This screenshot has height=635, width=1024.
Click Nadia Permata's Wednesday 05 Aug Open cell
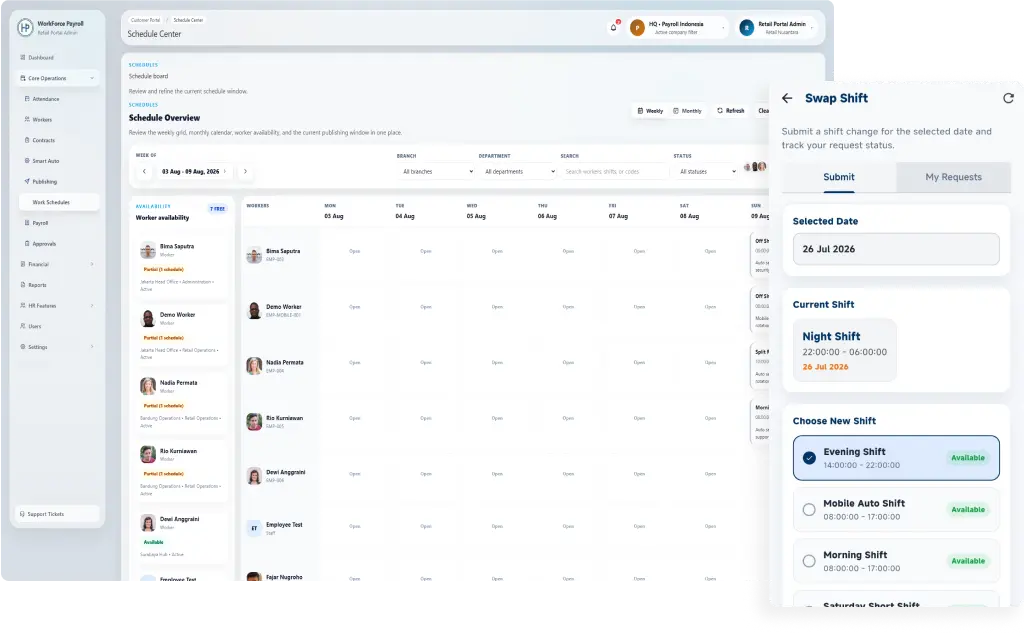[x=497, y=363]
